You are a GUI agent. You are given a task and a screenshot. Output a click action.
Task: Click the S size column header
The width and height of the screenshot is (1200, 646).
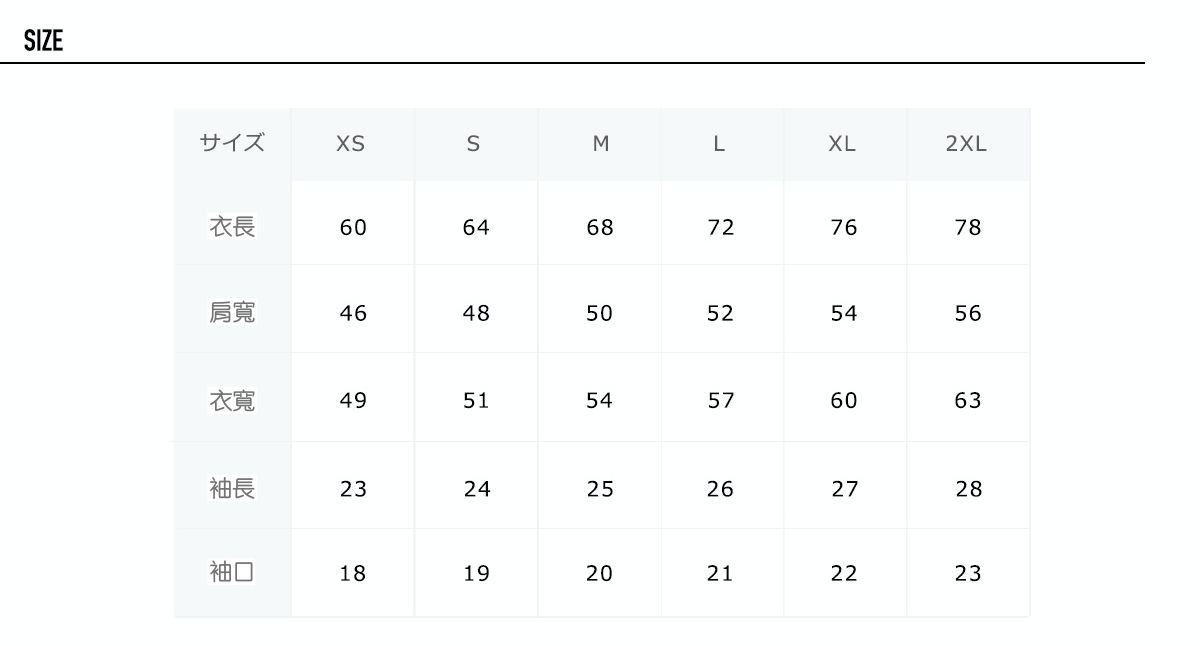pyautogui.click(x=474, y=144)
